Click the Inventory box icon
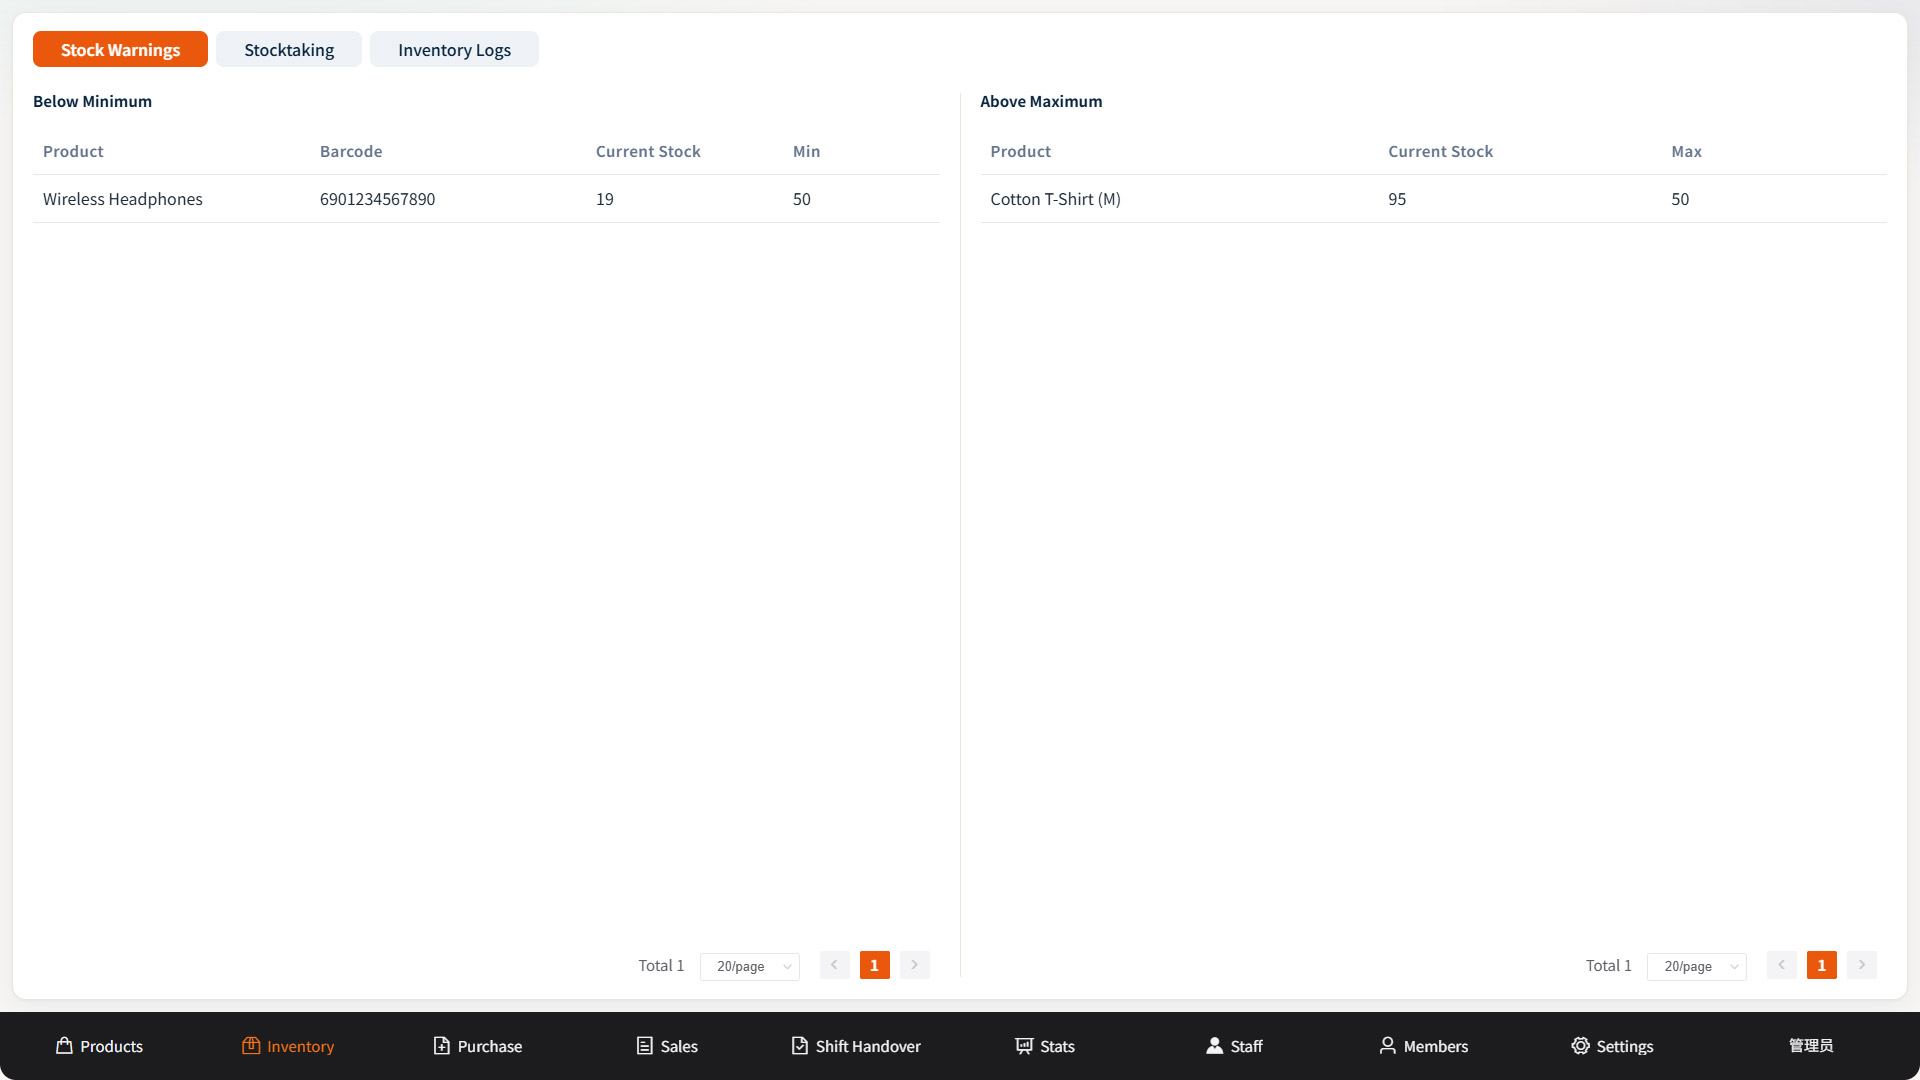The image size is (1920, 1080). pyautogui.click(x=251, y=1046)
